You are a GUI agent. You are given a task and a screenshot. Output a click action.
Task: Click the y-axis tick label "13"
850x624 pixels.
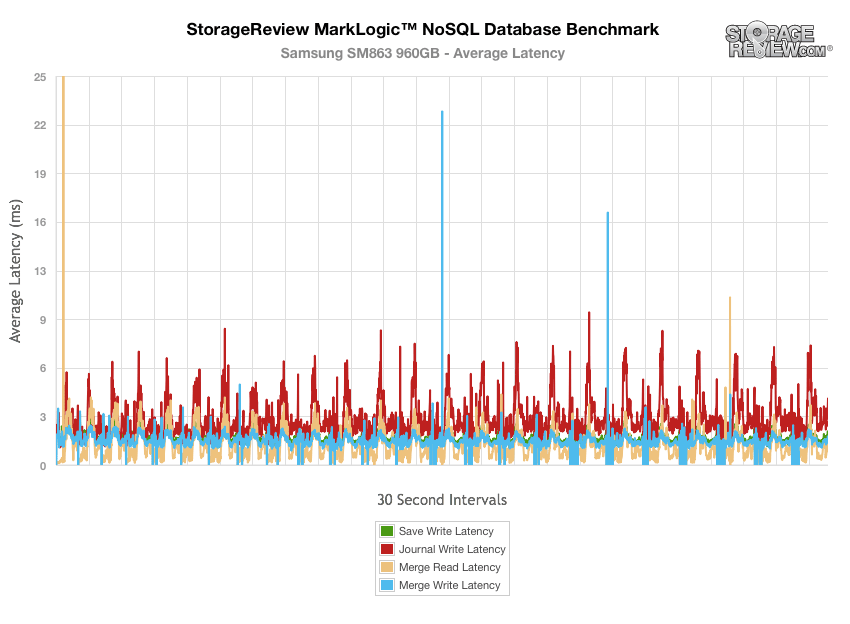tap(40, 271)
